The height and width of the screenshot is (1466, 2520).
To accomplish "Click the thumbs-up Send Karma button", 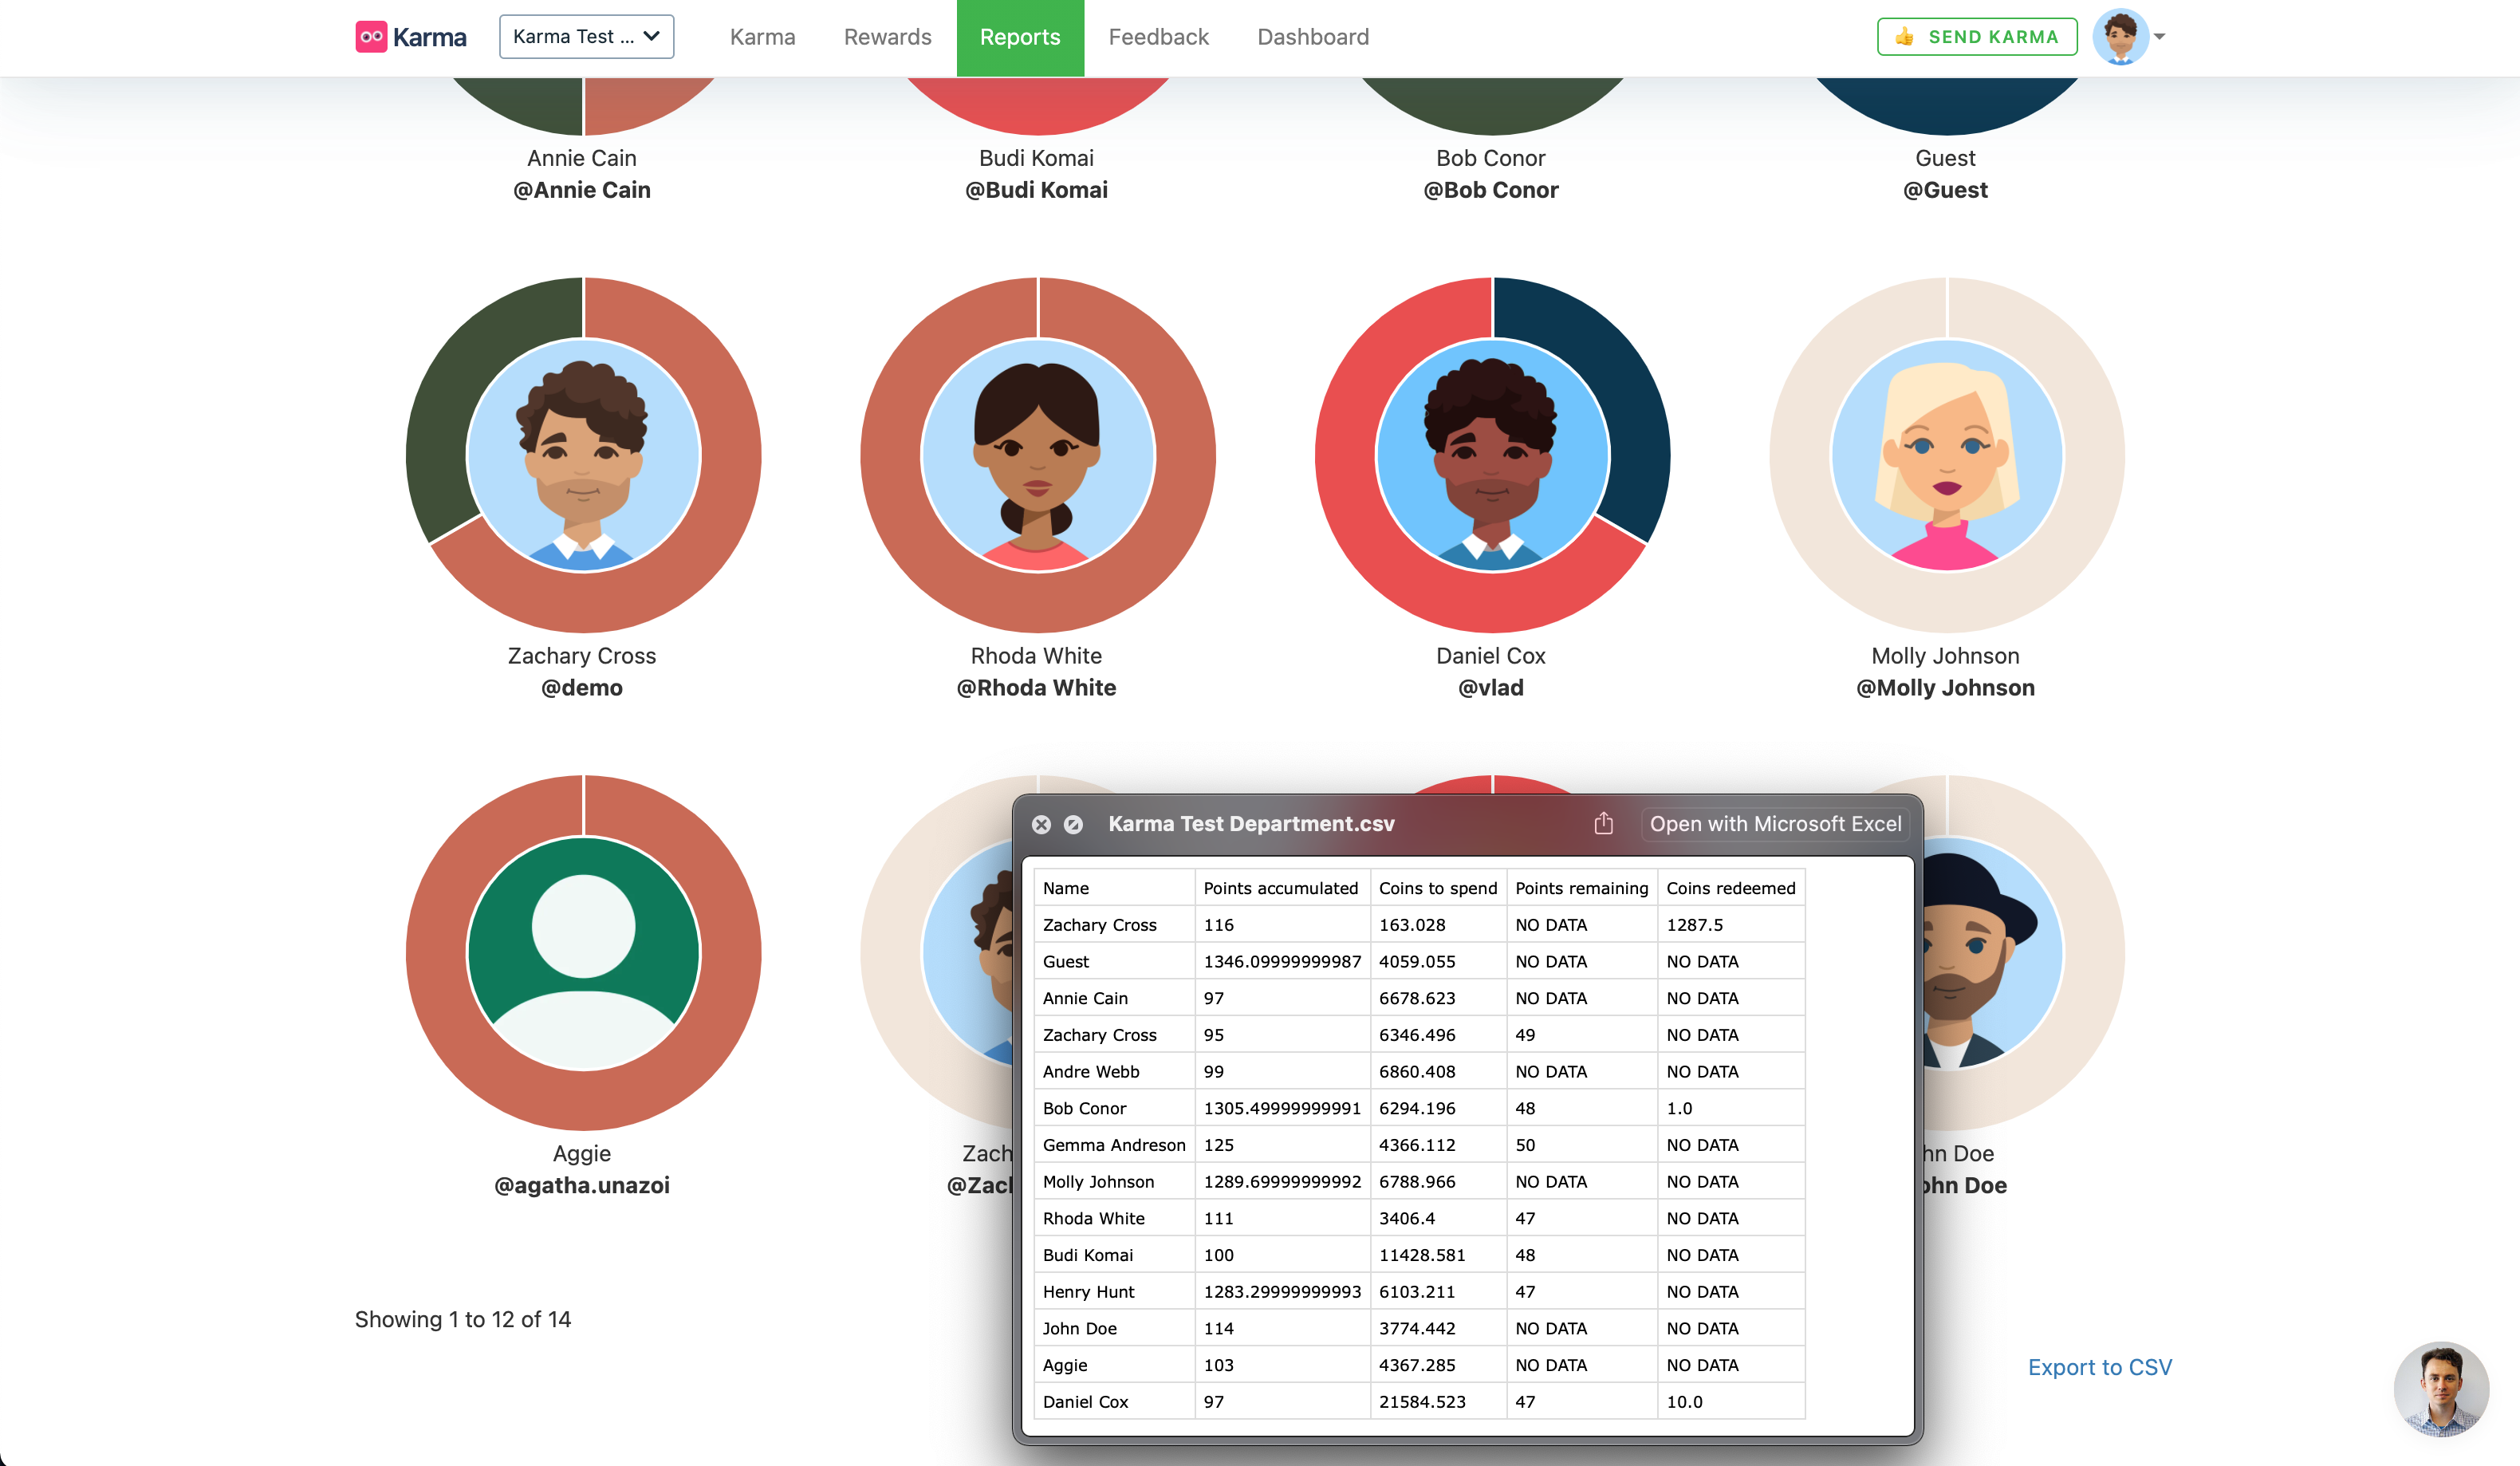I will (x=1976, y=37).
